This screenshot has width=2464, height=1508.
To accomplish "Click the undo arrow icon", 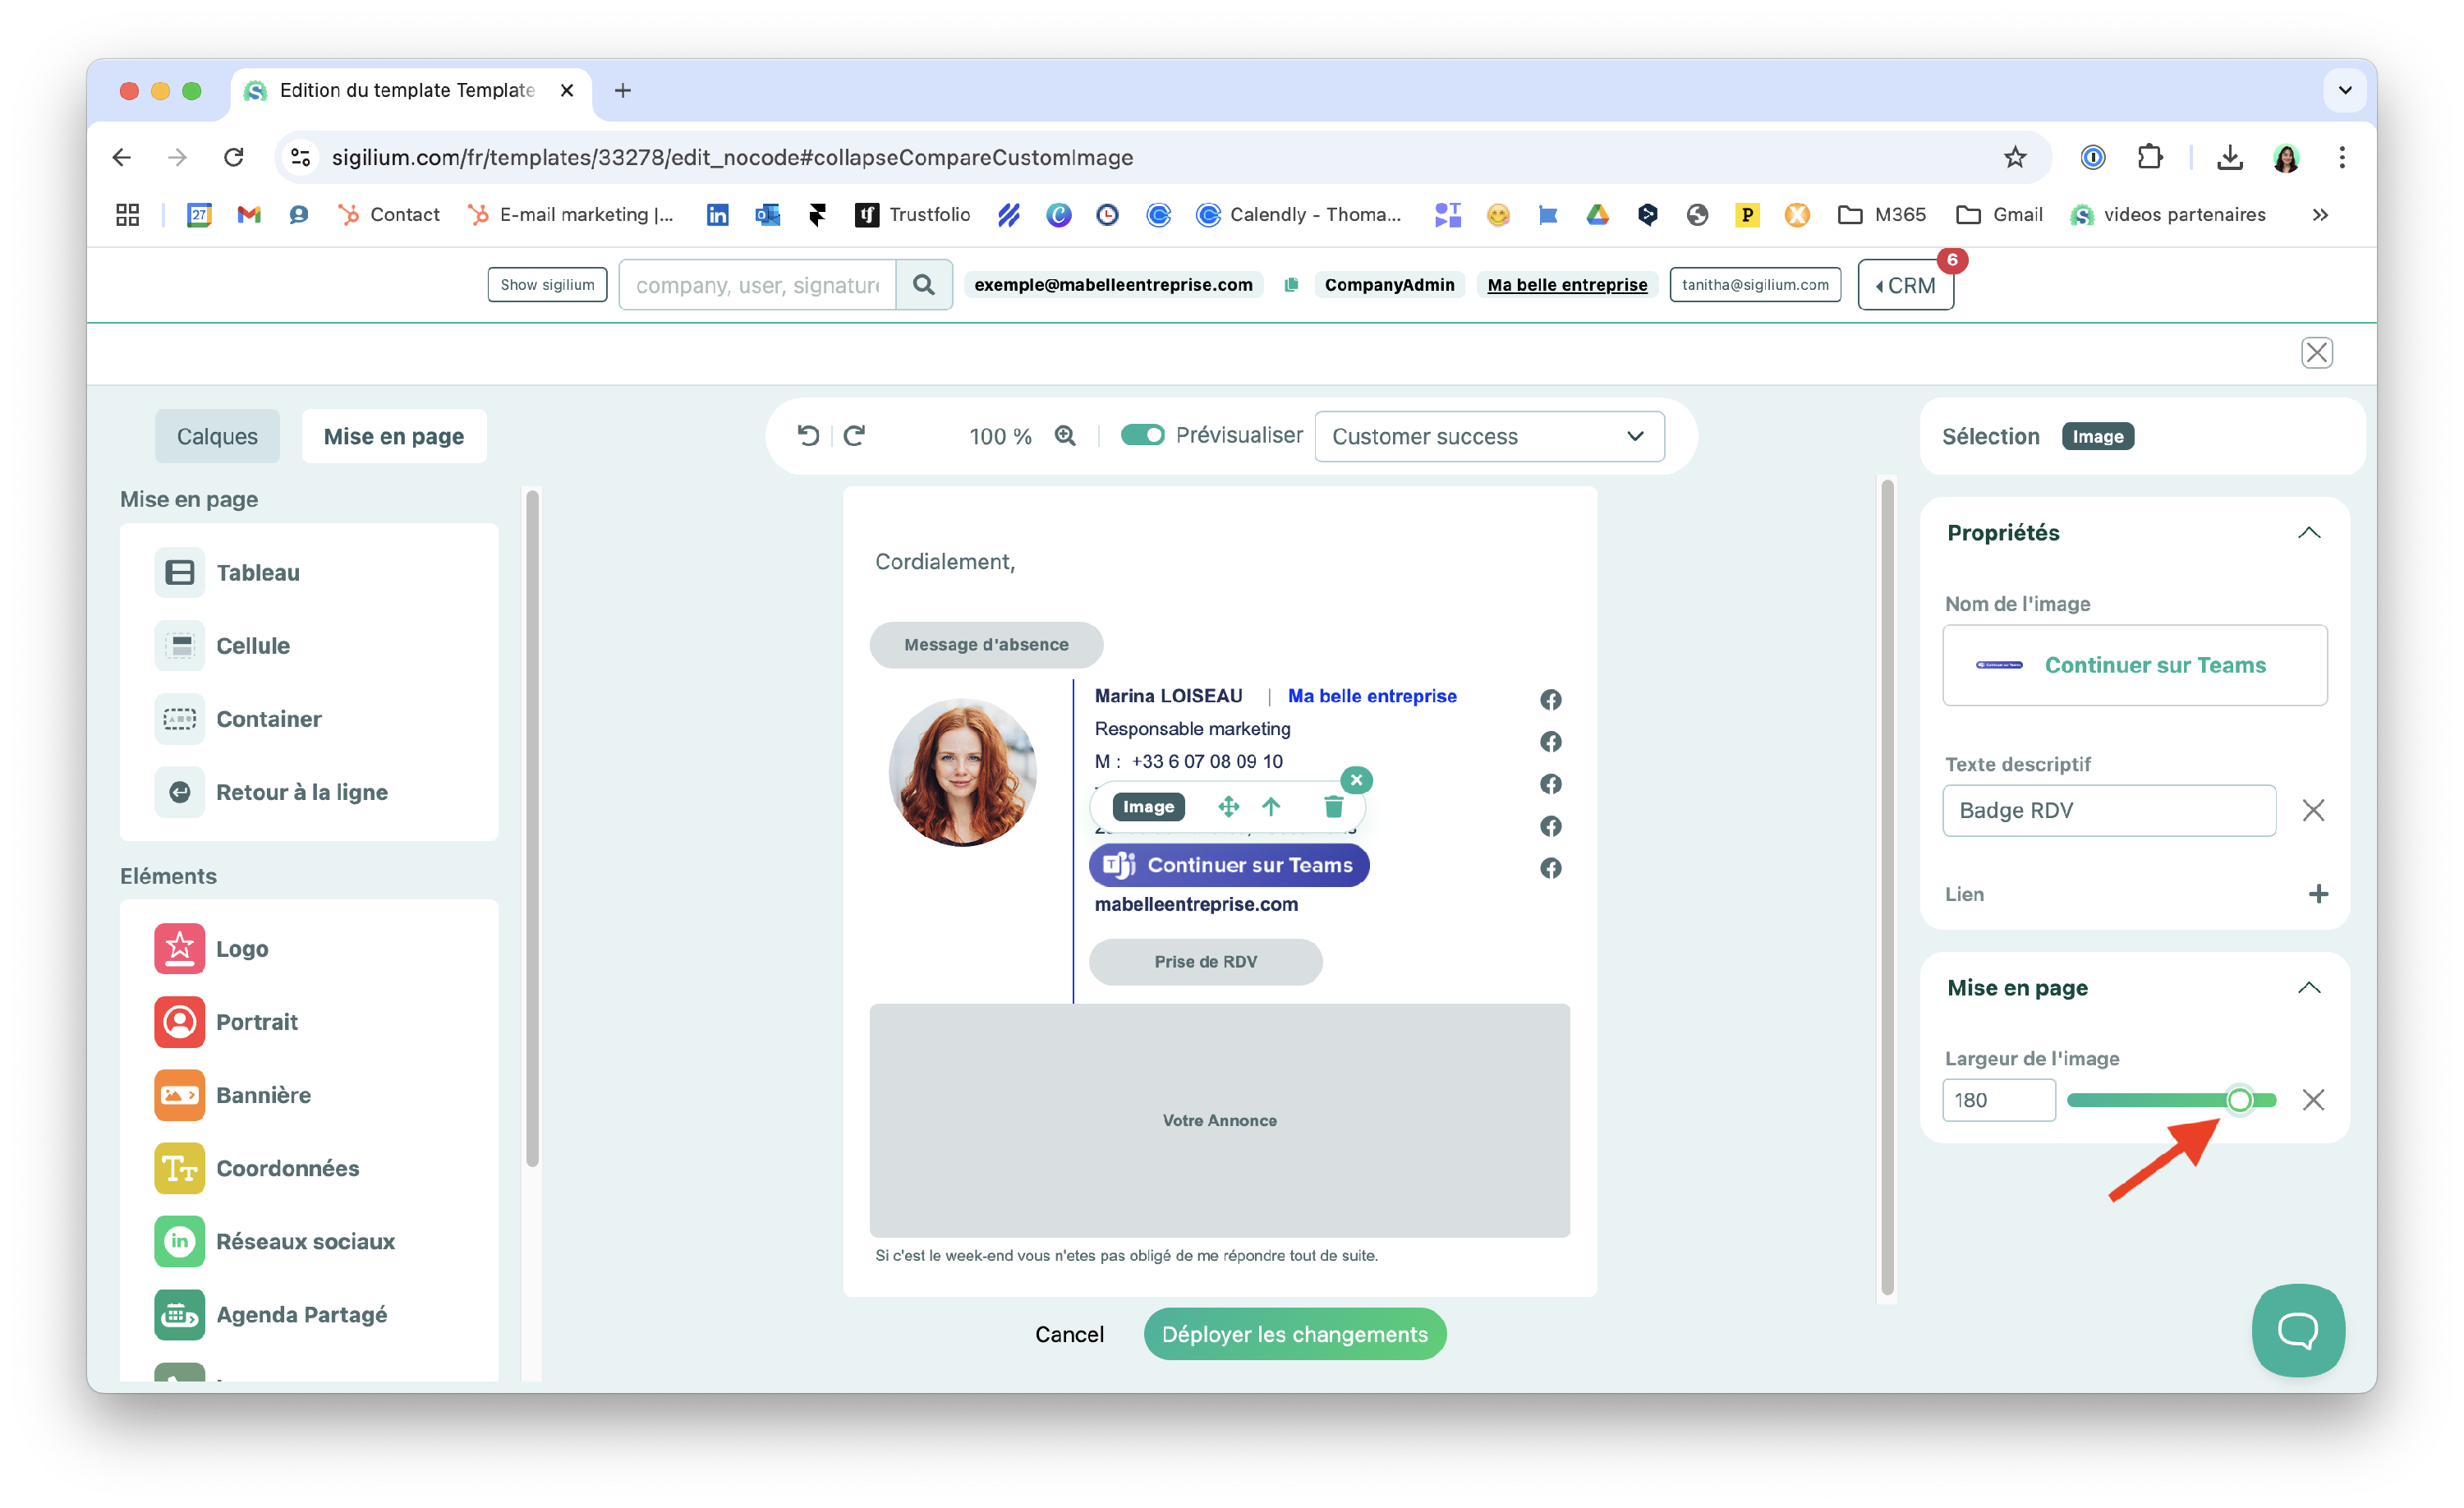I will (x=808, y=435).
